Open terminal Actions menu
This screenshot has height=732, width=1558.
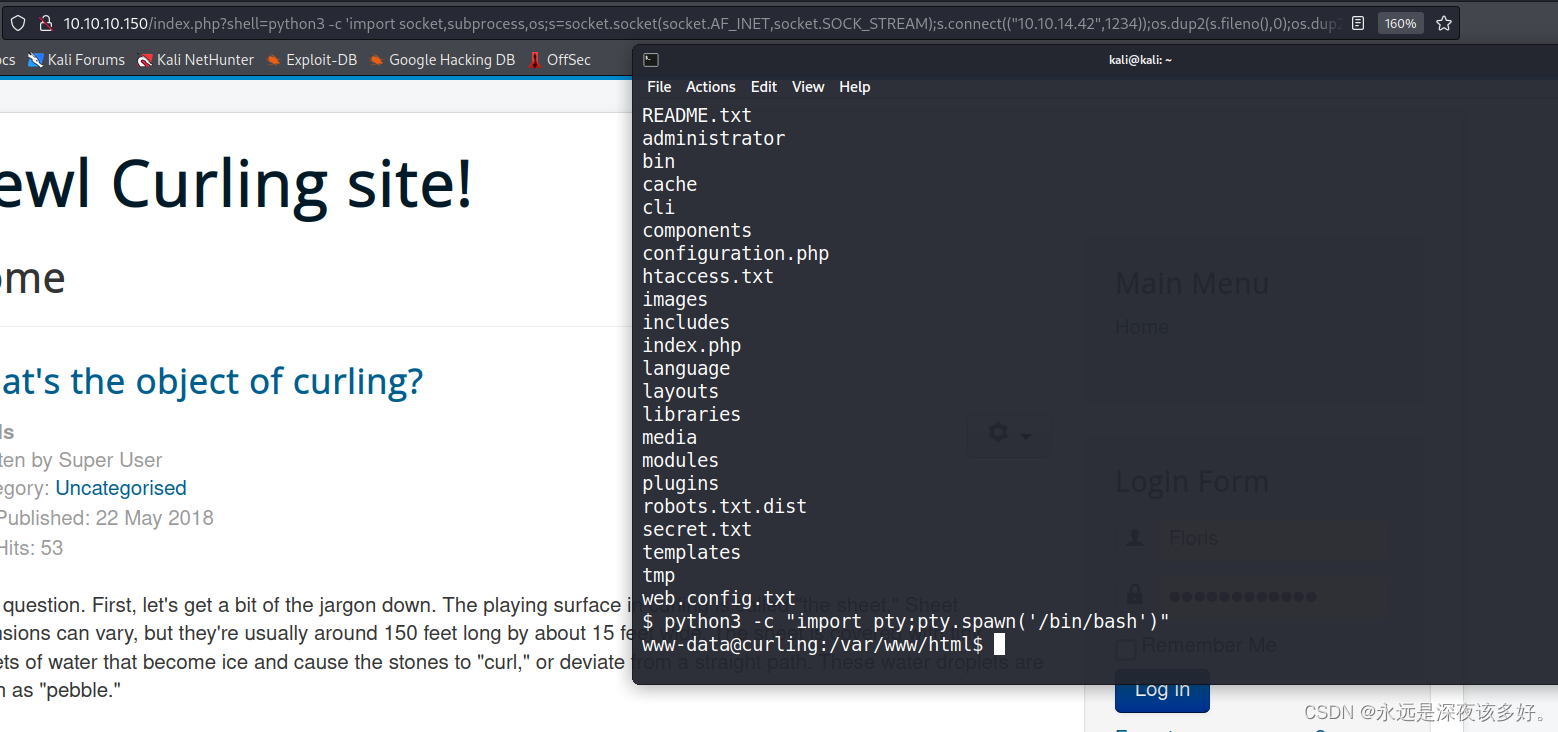pos(710,87)
